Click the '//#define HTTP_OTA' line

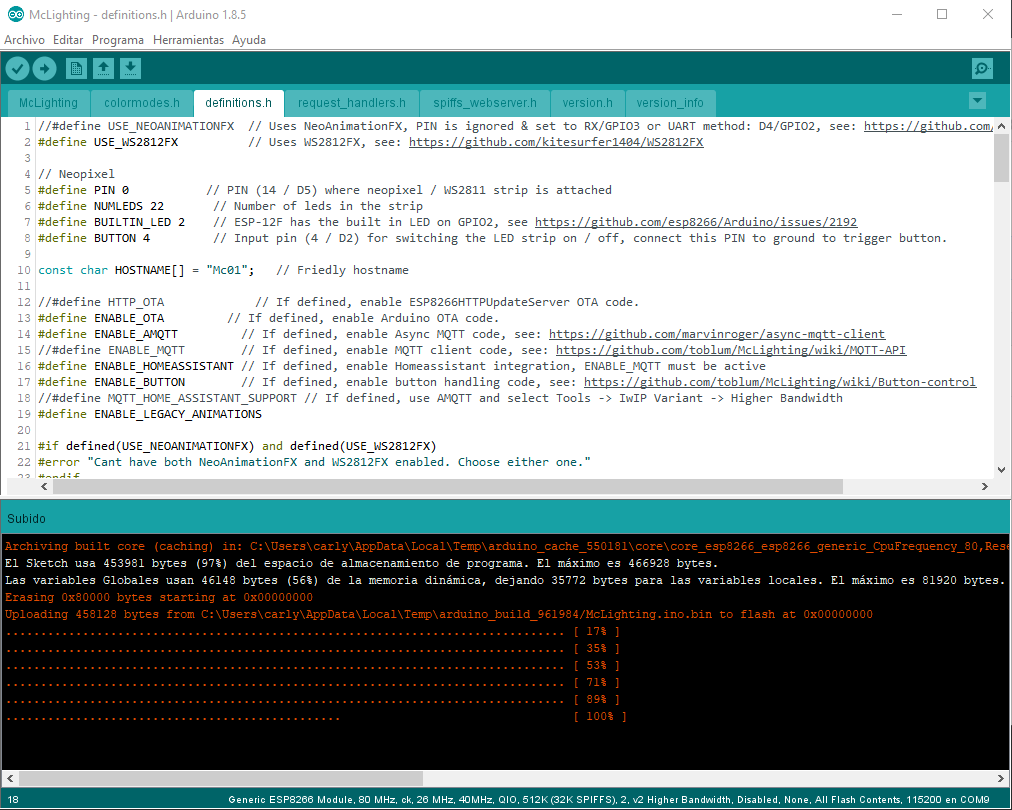pos(338,302)
